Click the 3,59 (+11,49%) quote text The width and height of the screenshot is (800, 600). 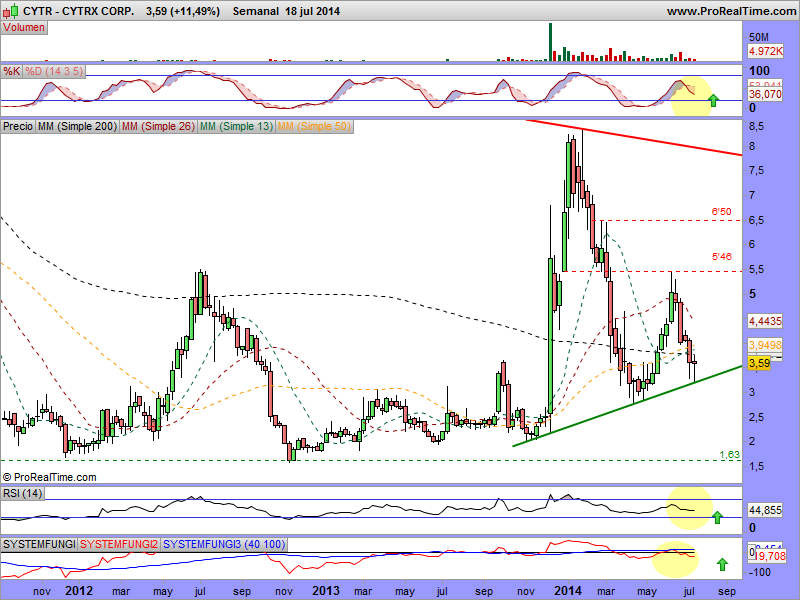183,11
